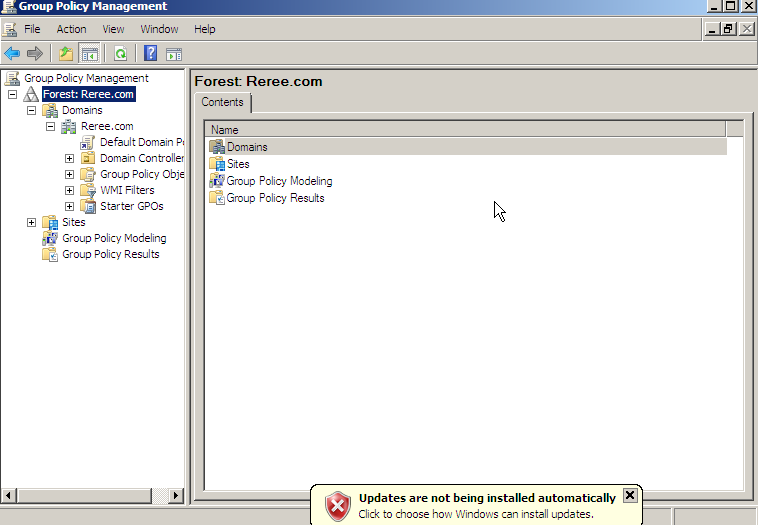Close the updates notification balloon
Screen dimensions: 758x525
tap(630, 495)
